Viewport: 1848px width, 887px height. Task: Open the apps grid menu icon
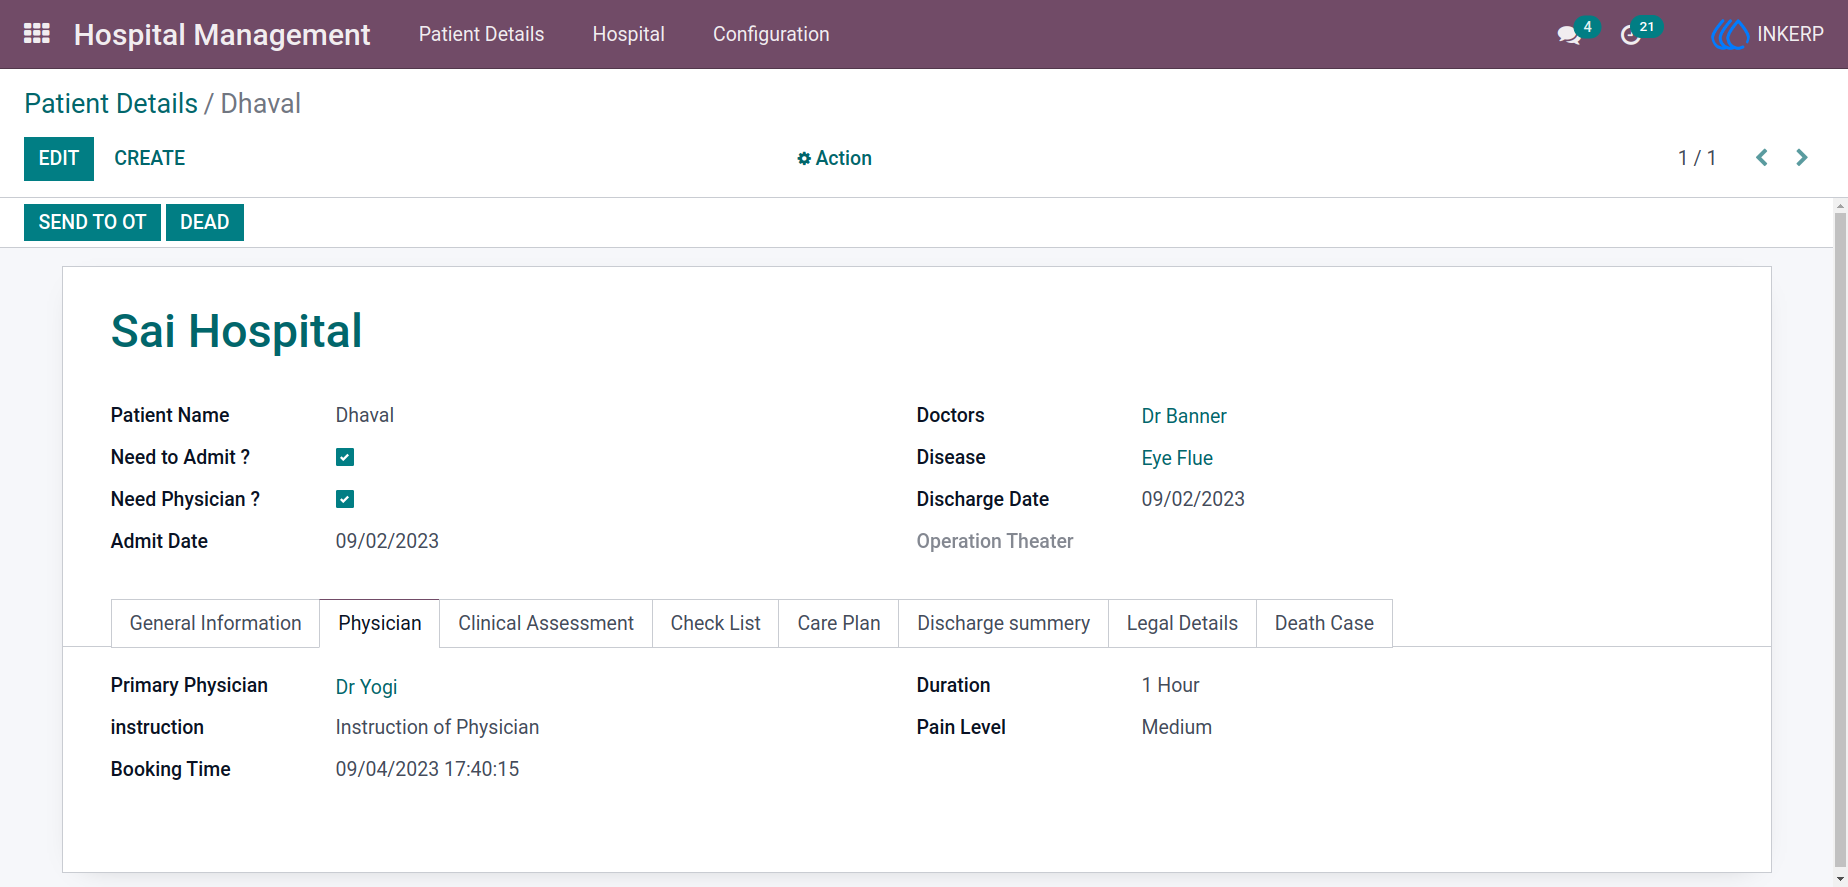(x=37, y=34)
